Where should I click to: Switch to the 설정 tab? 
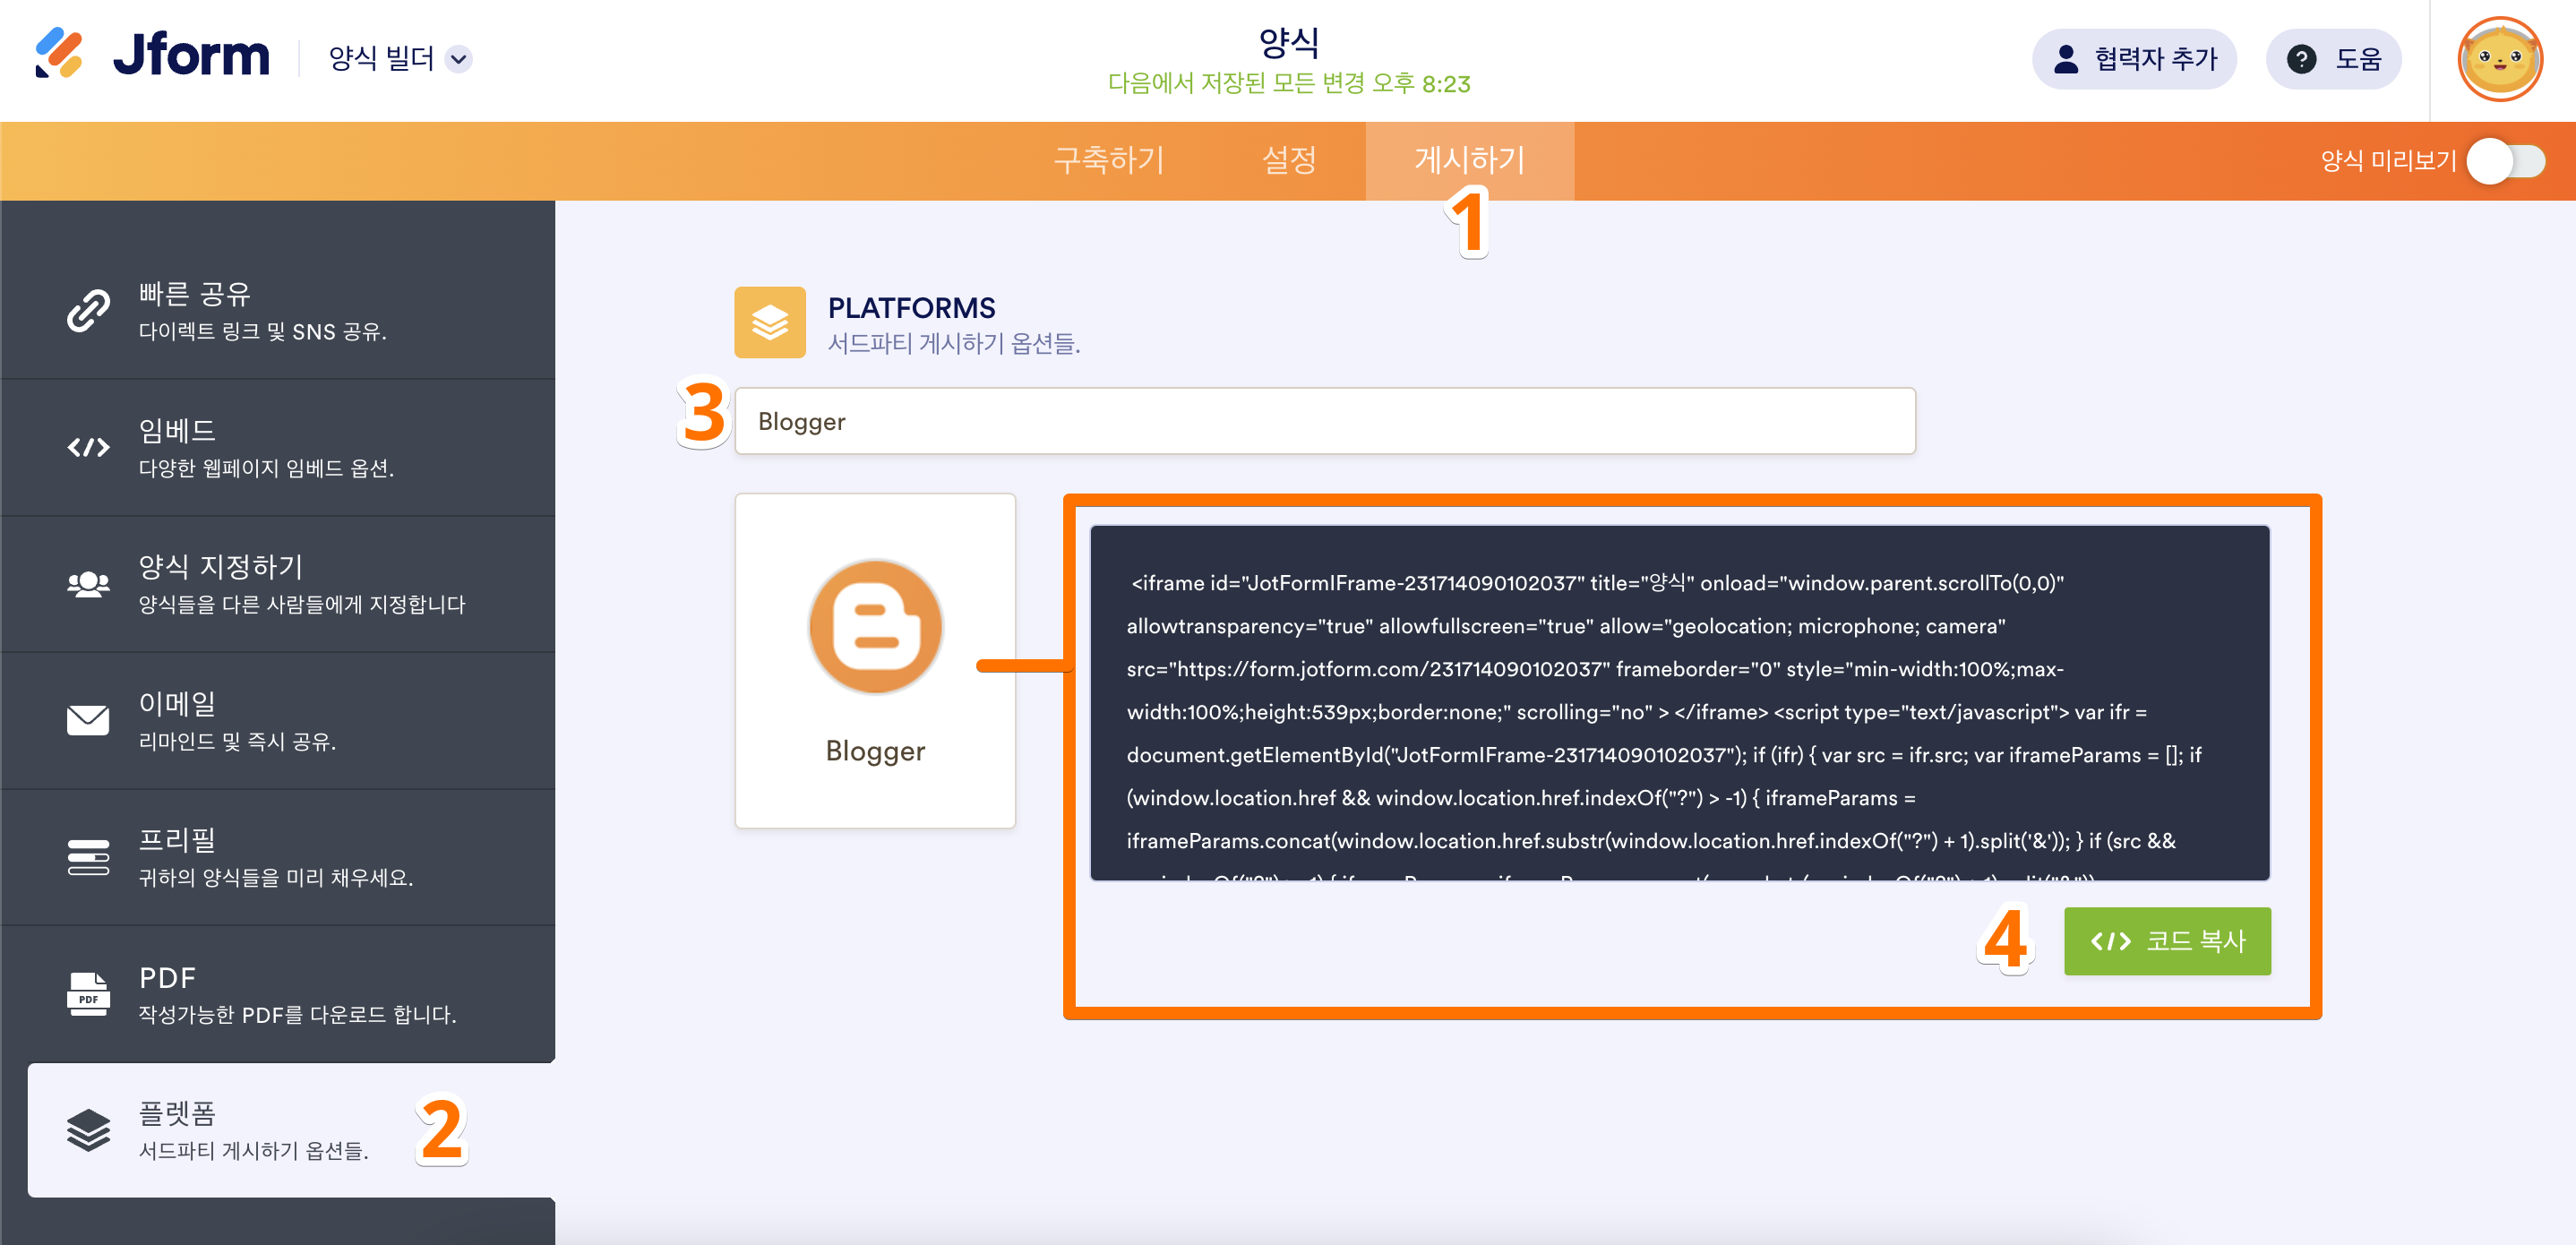pyautogui.click(x=1288, y=161)
